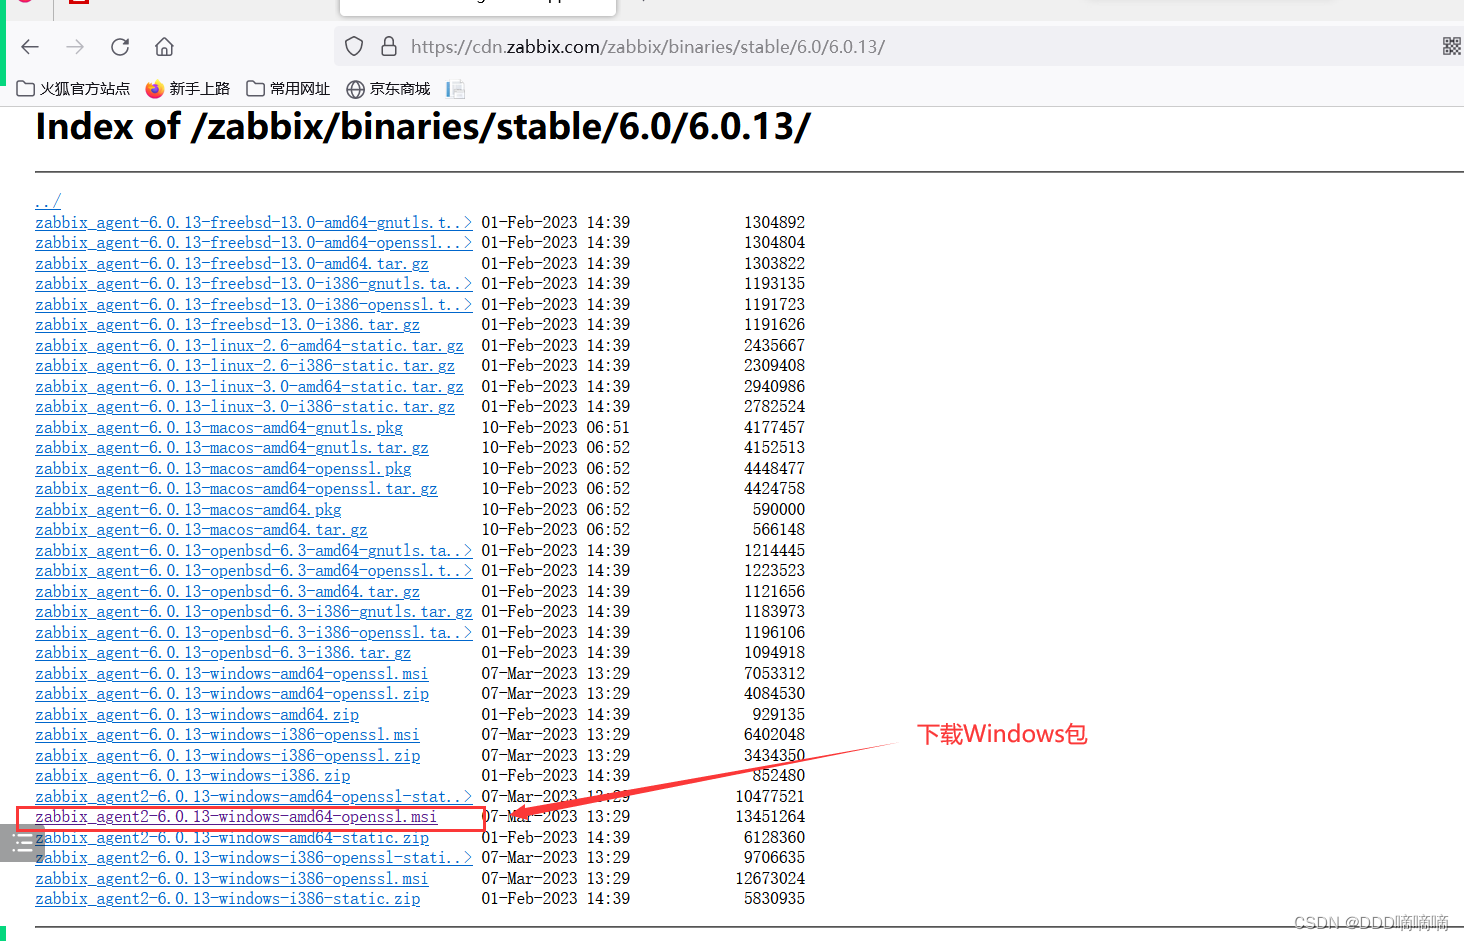This screenshot has width=1464, height=941.
Task: Download zabbix_agent-6.0.13-macos-amd64.pkg
Action: [188, 509]
